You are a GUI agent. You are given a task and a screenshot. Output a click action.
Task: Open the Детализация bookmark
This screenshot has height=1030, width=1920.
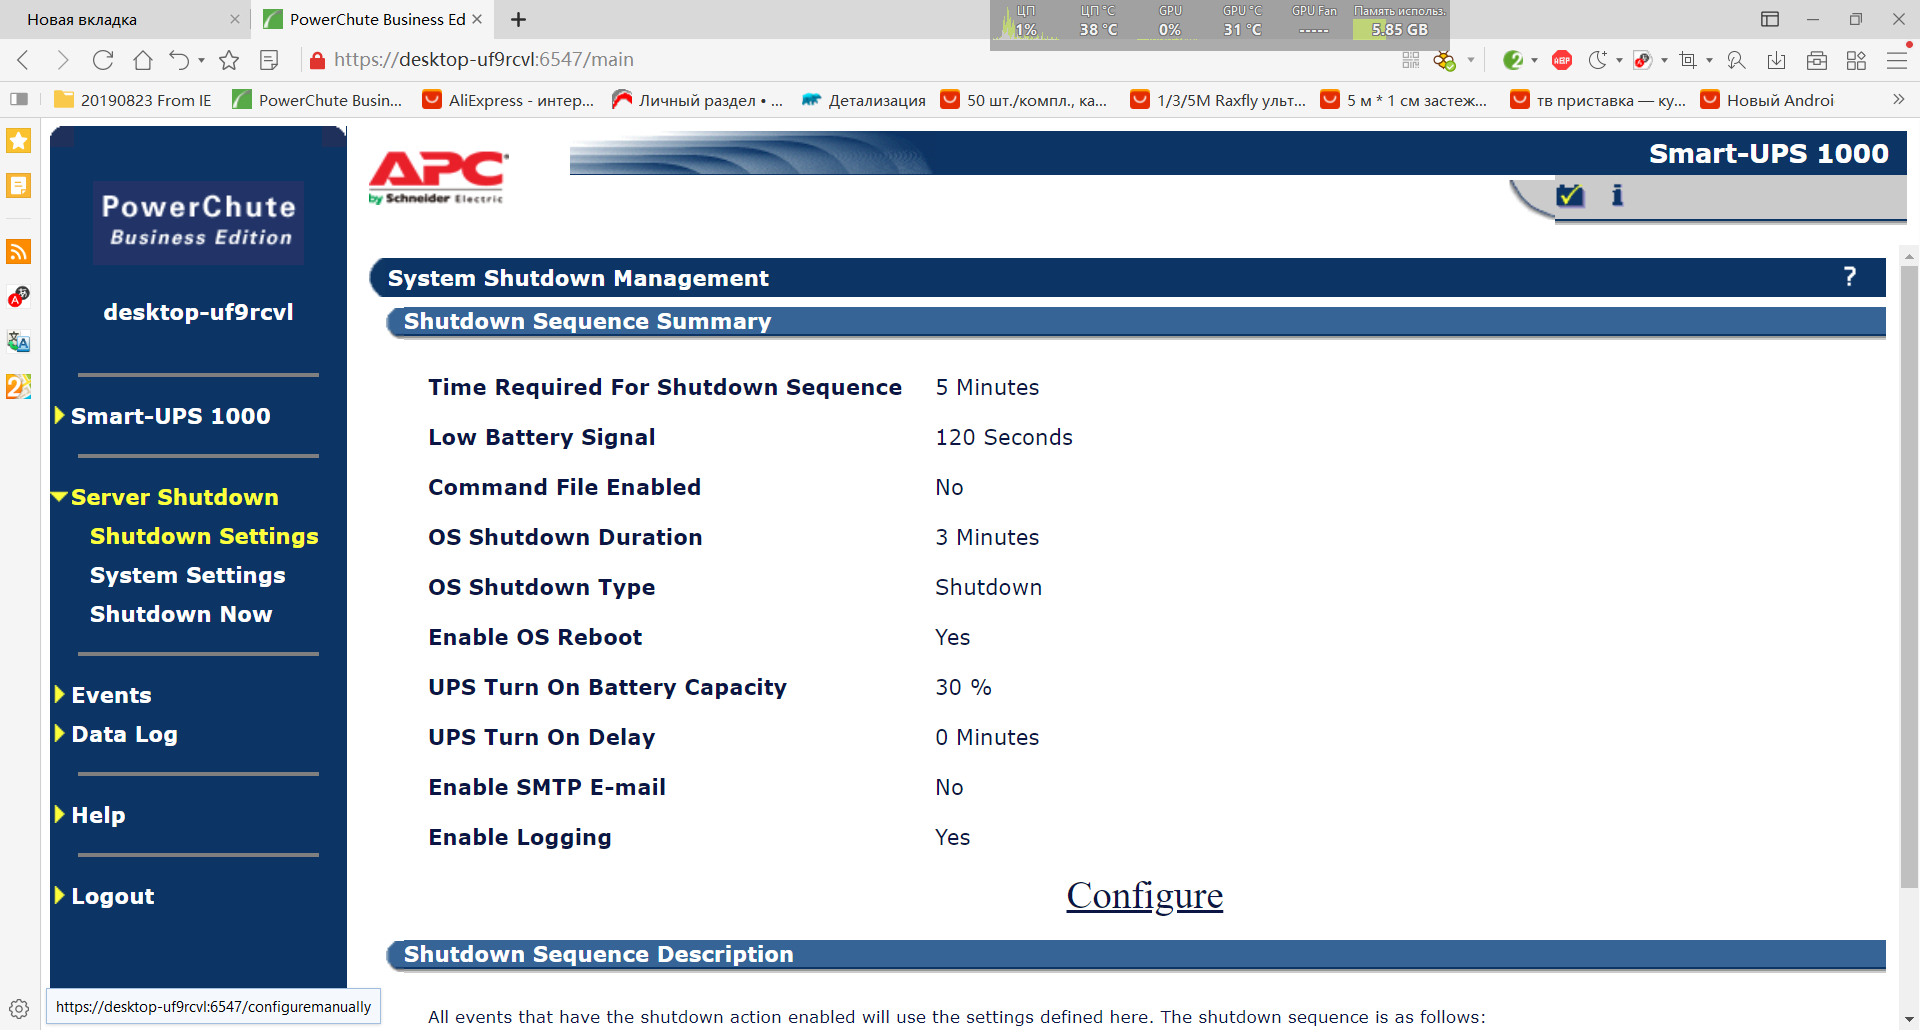click(864, 100)
